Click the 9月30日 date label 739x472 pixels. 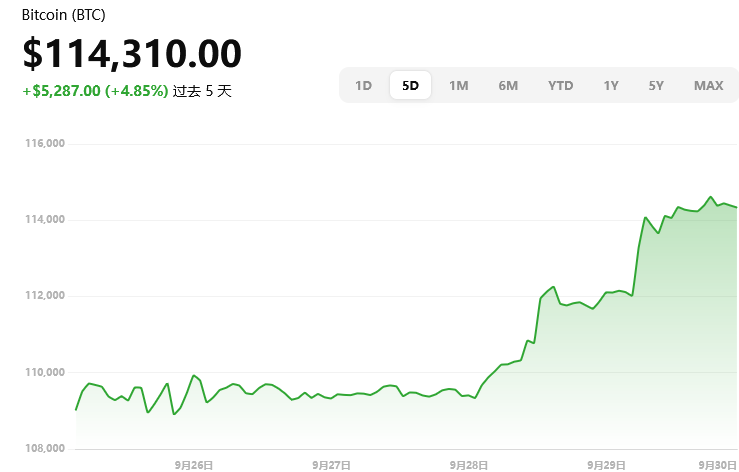tap(718, 465)
